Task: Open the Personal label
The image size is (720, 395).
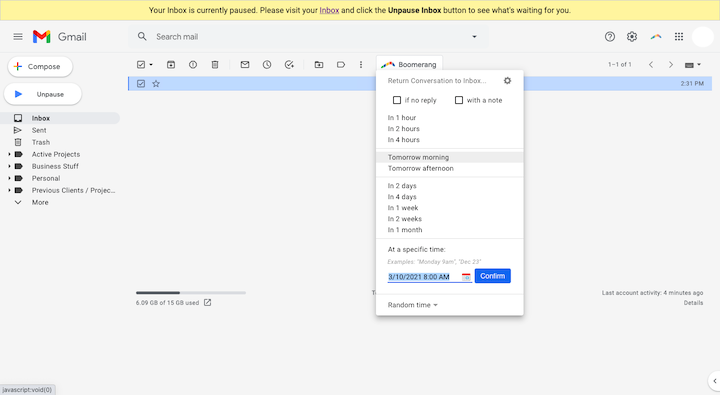Action: pyautogui.click(x=46, y=178)
